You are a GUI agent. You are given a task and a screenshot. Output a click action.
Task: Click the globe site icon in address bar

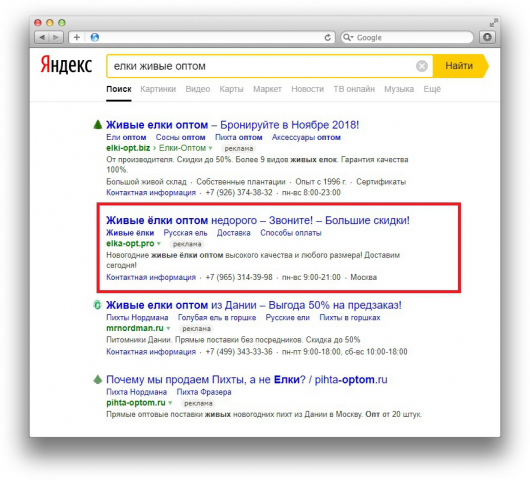pyautogui.click(x=95, y=37)
